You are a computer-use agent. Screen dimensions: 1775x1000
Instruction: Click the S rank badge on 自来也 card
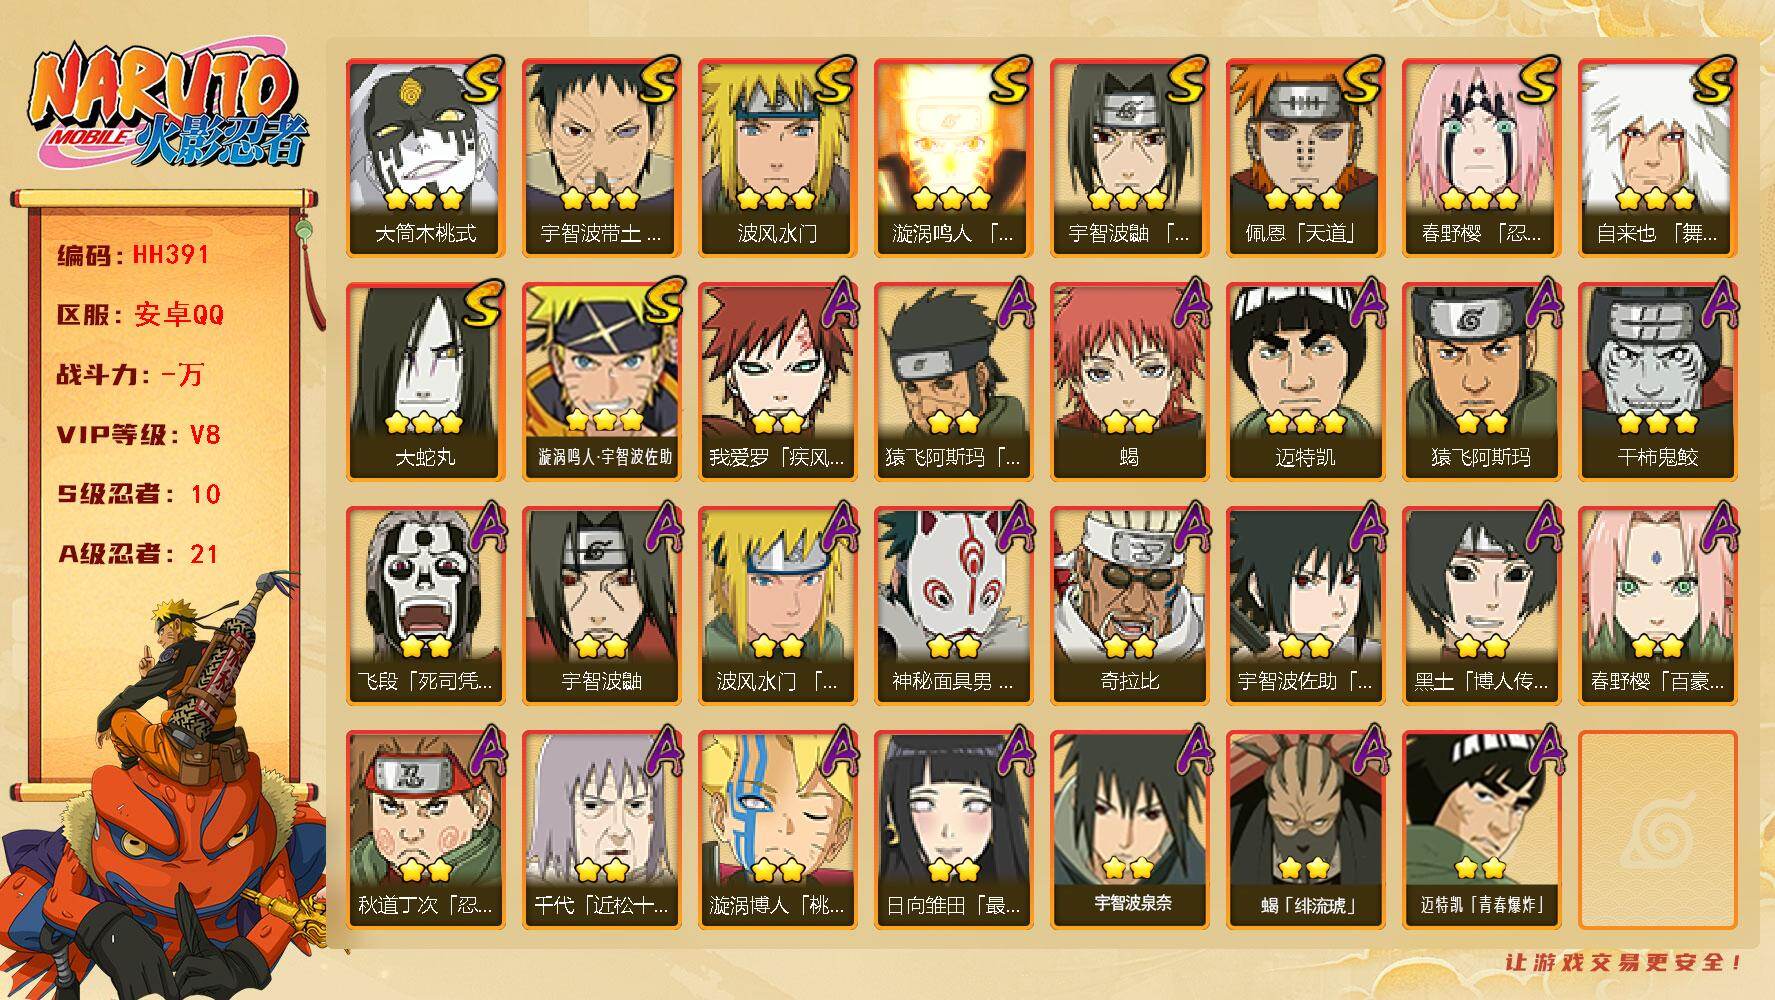click(x=1712, y=80)
